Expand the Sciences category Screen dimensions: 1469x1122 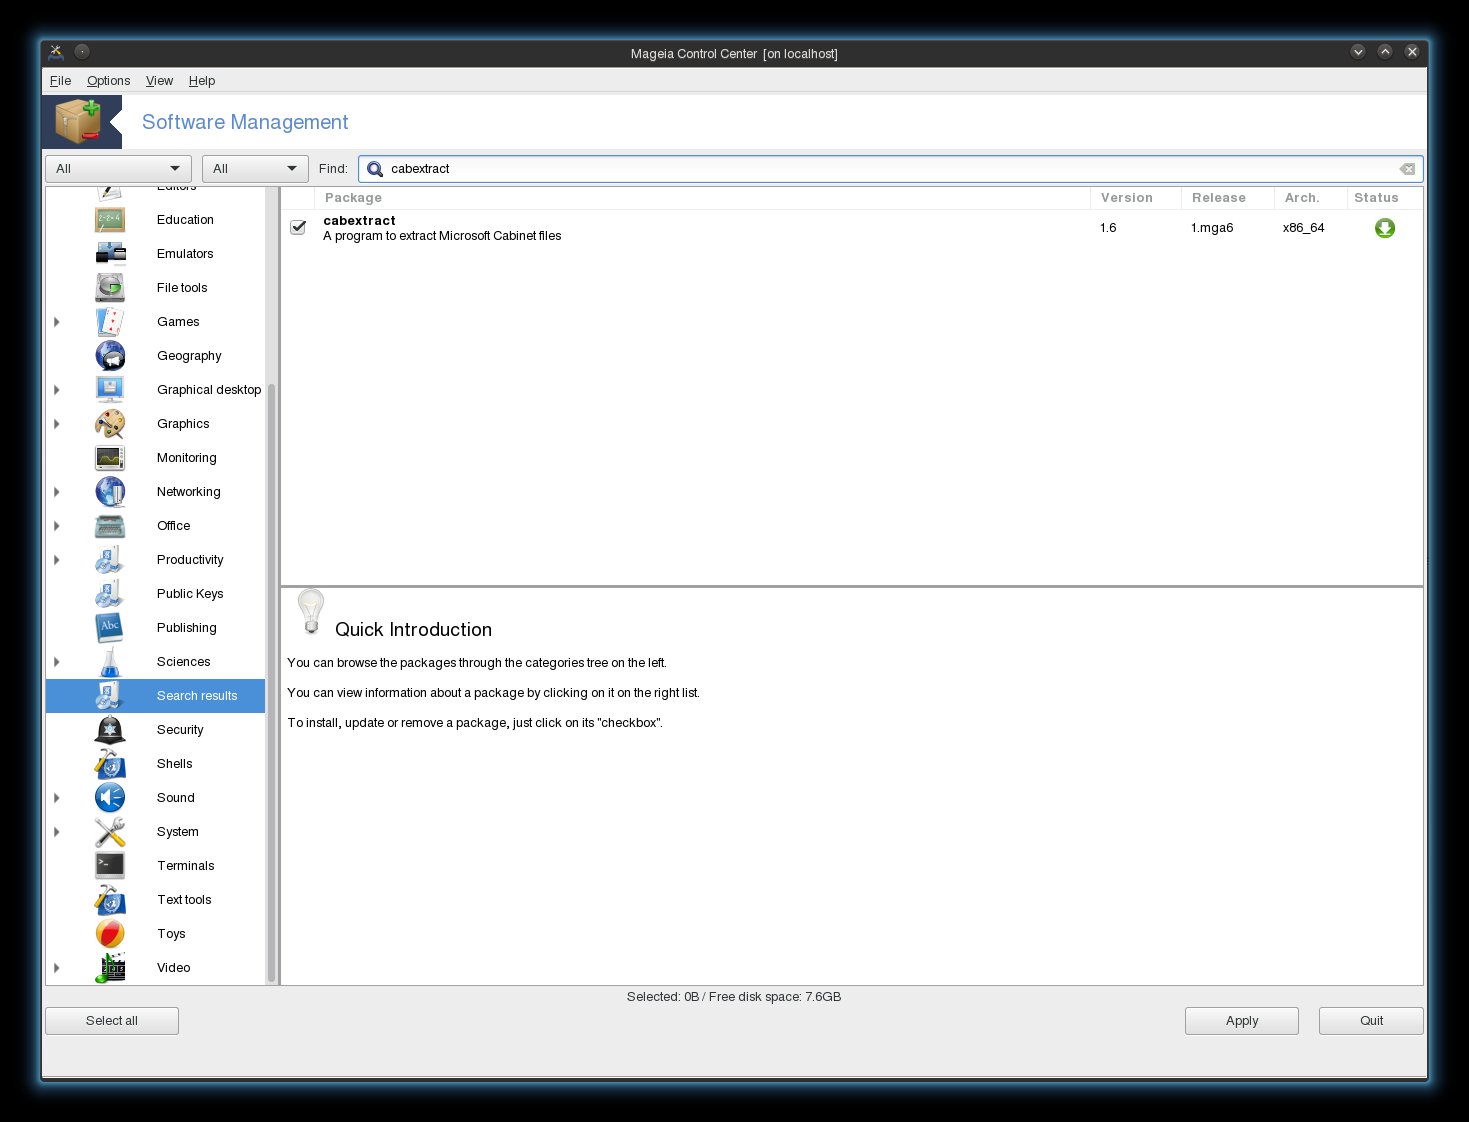click(x=57, y=662)
